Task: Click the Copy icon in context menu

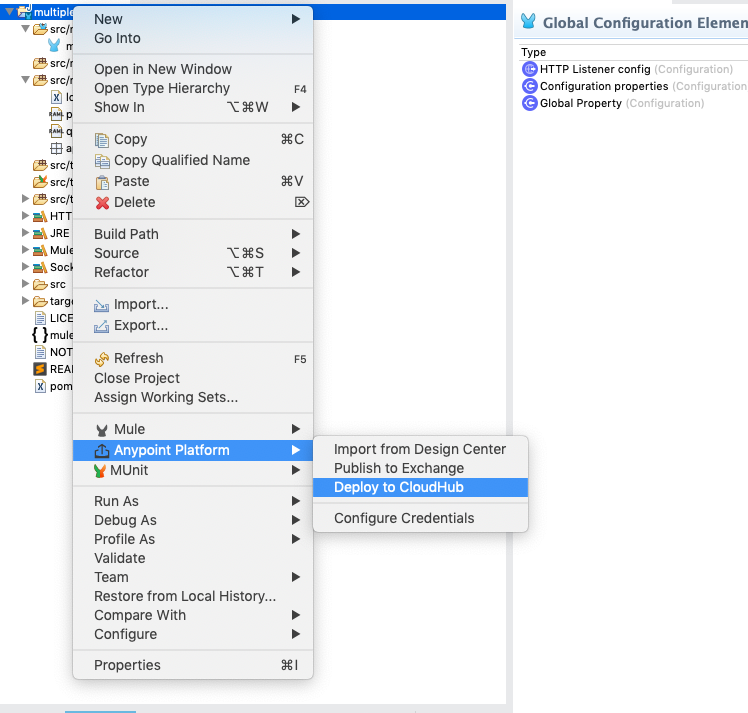Action: [102, 140]
